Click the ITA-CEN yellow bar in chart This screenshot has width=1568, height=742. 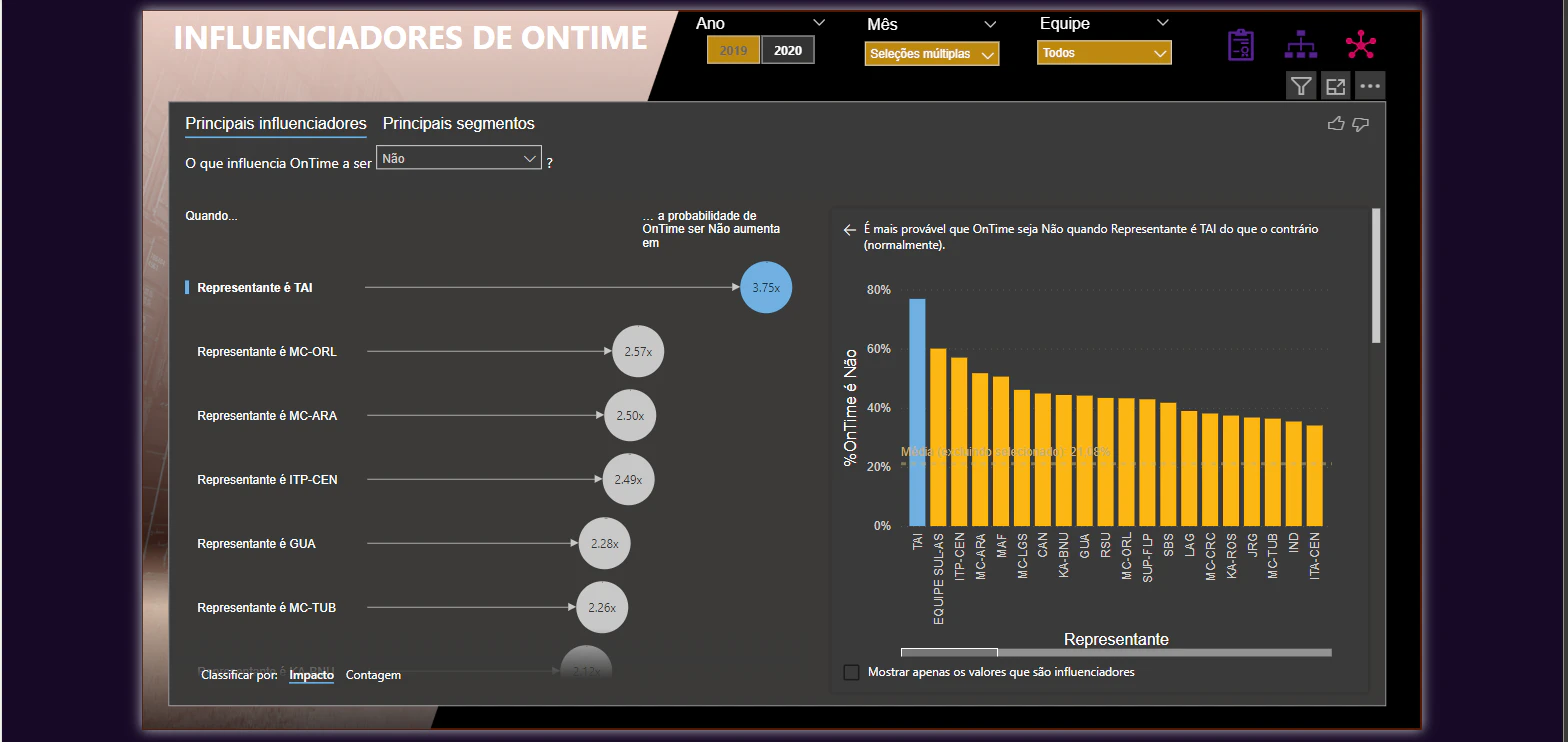(x=1315, y=476)
